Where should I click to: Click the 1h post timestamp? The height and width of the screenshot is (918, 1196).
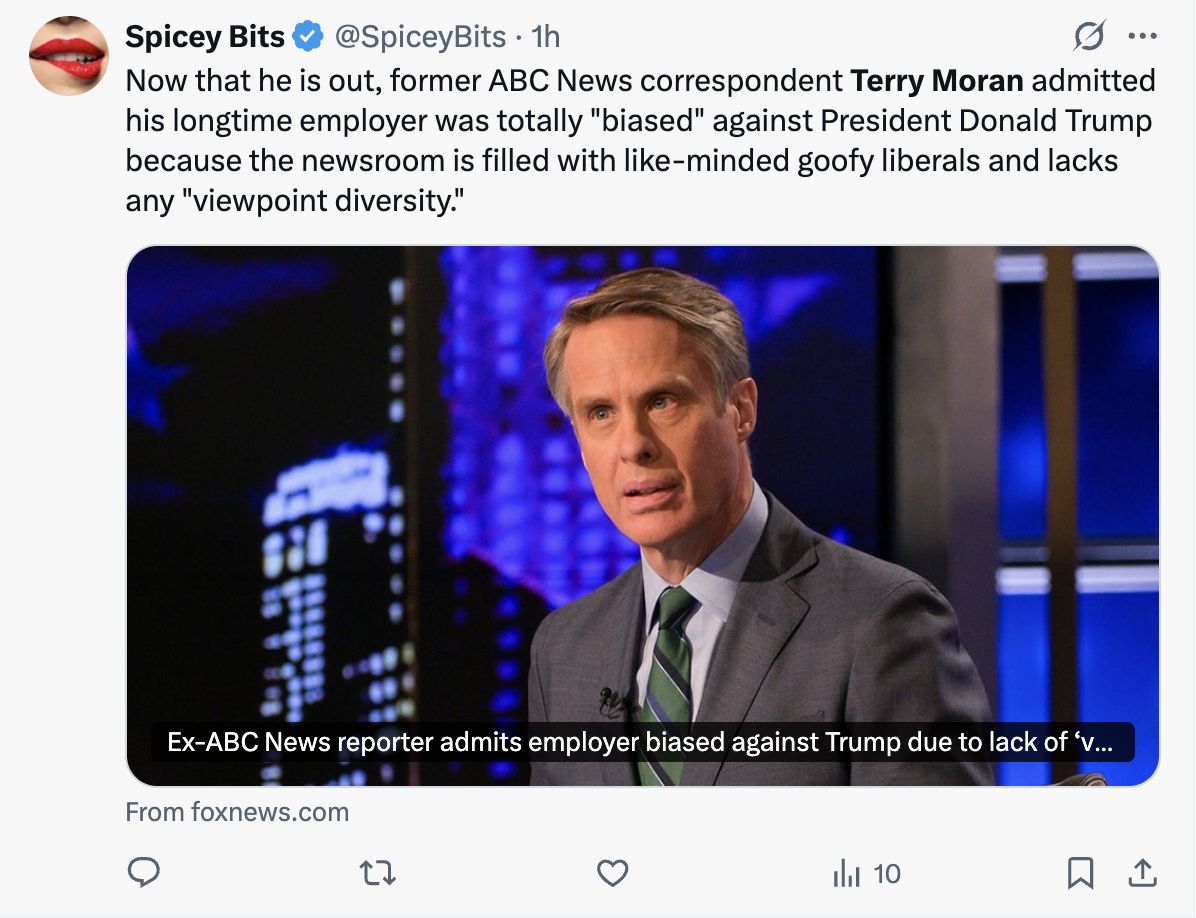545,37
